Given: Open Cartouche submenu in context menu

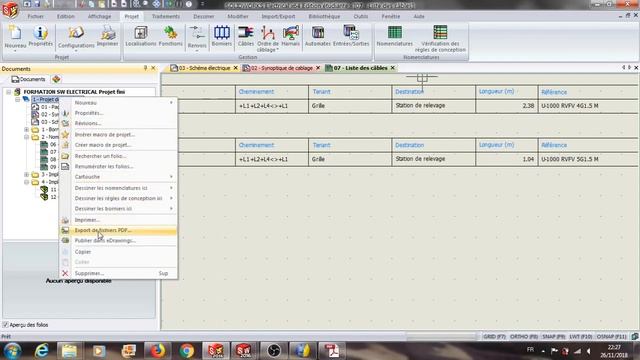Looking at the screenshot, I should click(x=118, y=177).
